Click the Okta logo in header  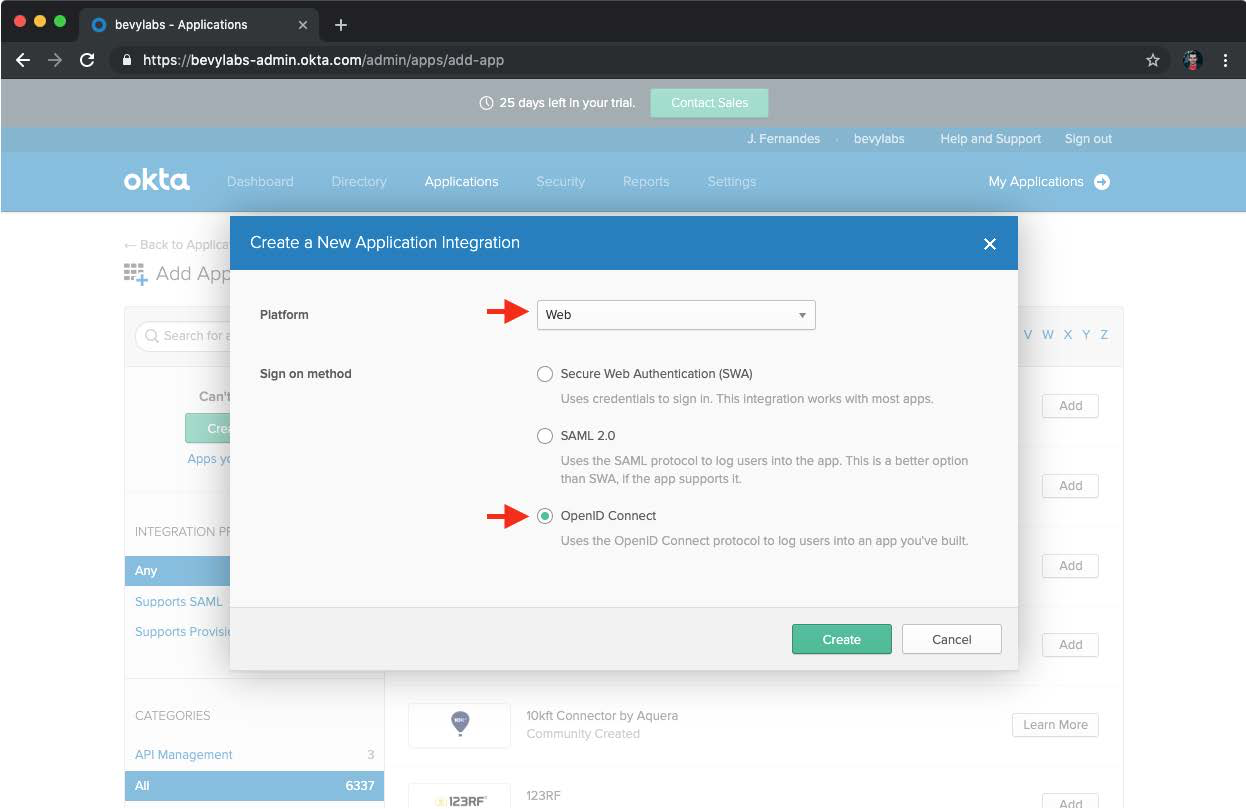pyautogui.click(x=156, y=181)
